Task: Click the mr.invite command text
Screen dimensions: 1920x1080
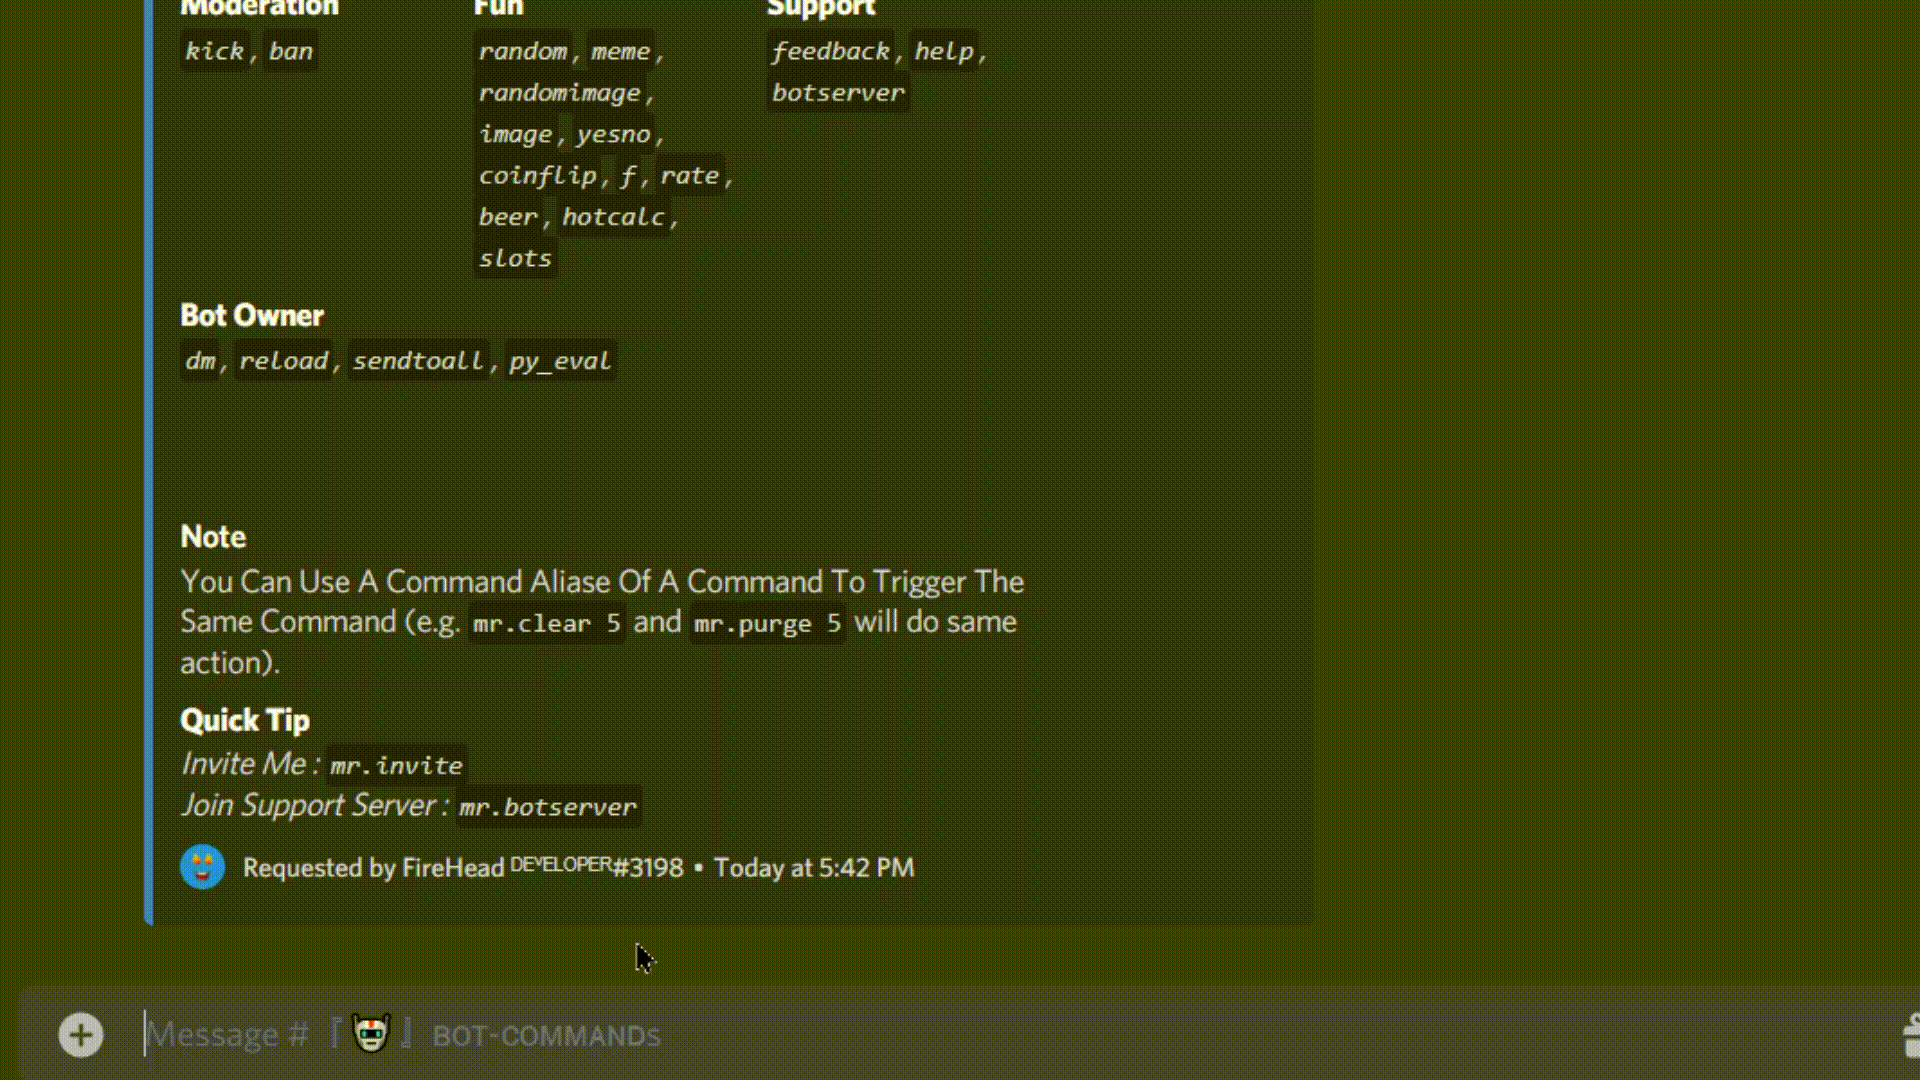Action: pyautogui.click(x=396, y=765)
